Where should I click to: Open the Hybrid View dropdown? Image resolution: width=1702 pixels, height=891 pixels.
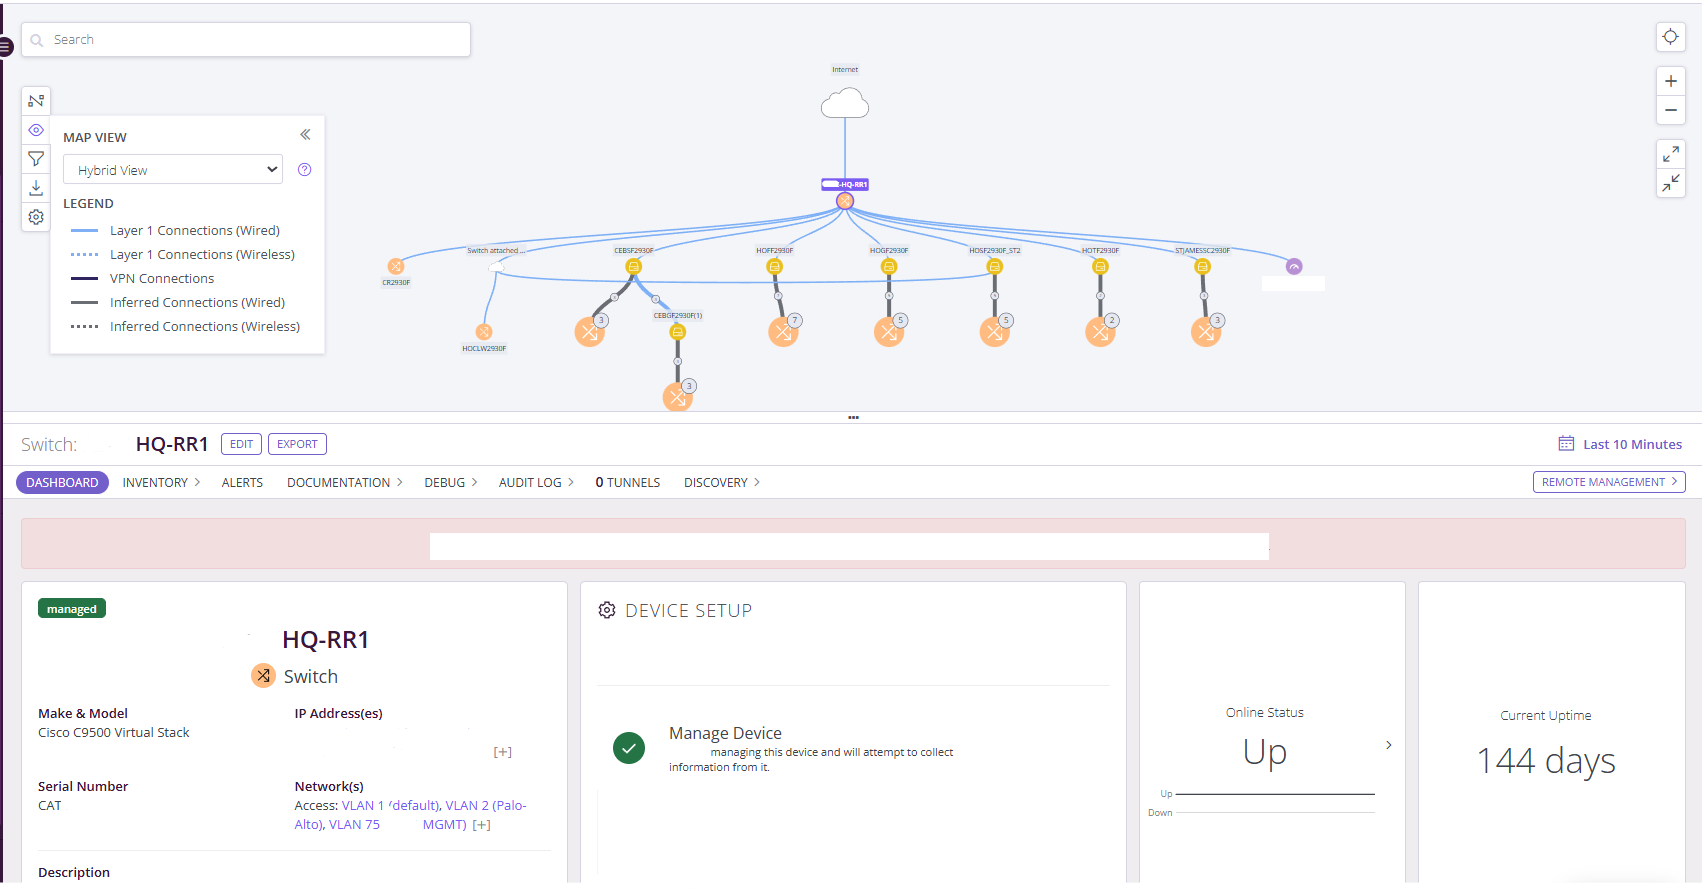pyautogui.click(x=173, y=170)
